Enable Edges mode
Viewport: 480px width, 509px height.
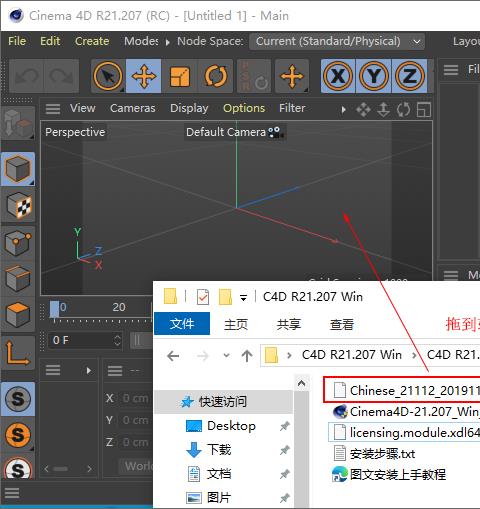(x=18, y=278)
